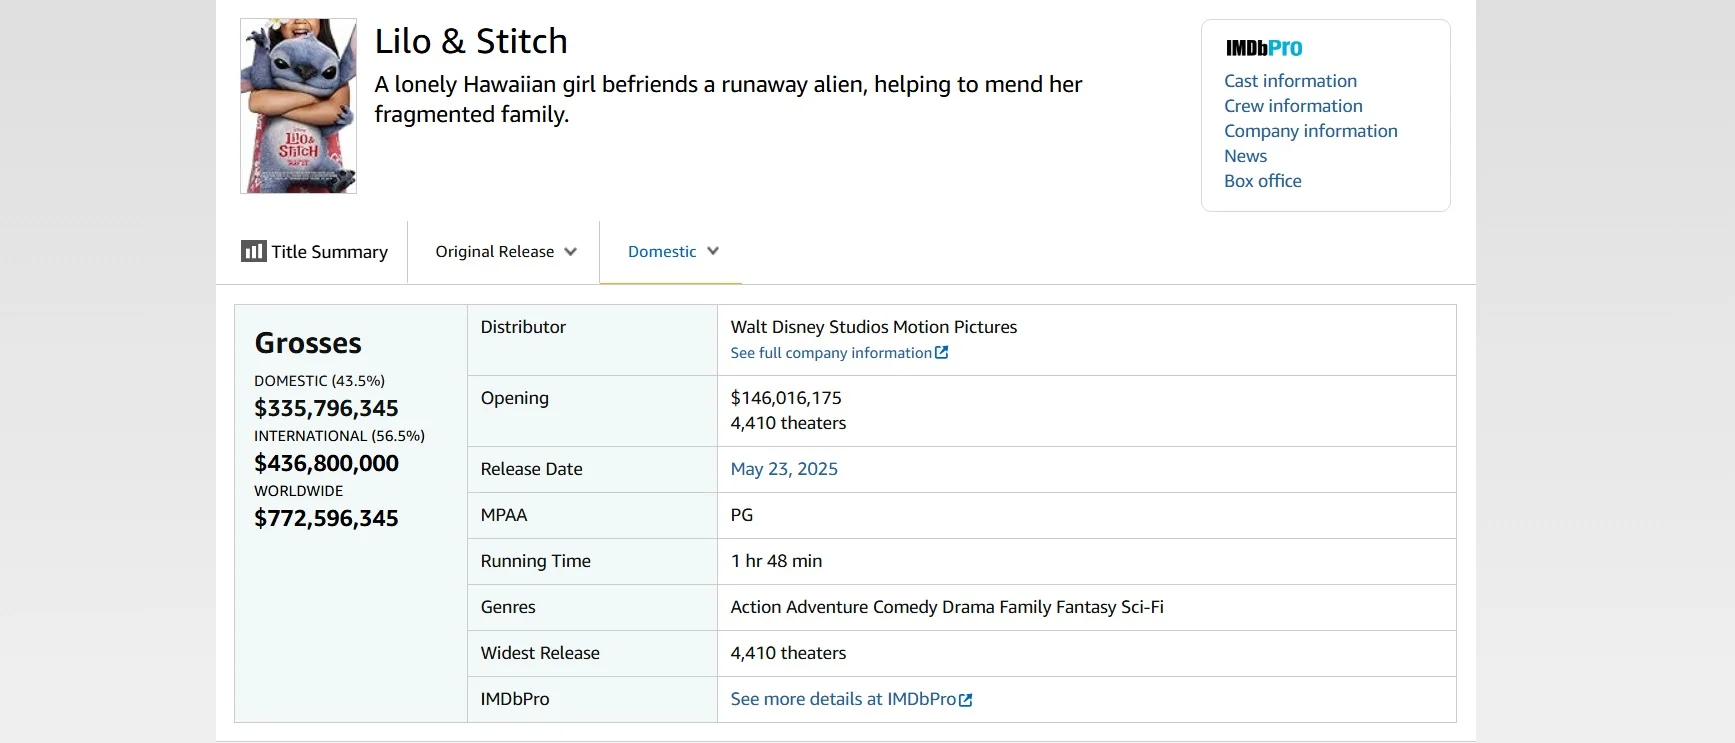
Task: Click the IMDbPro row label in the table
Action: point(515,699)
